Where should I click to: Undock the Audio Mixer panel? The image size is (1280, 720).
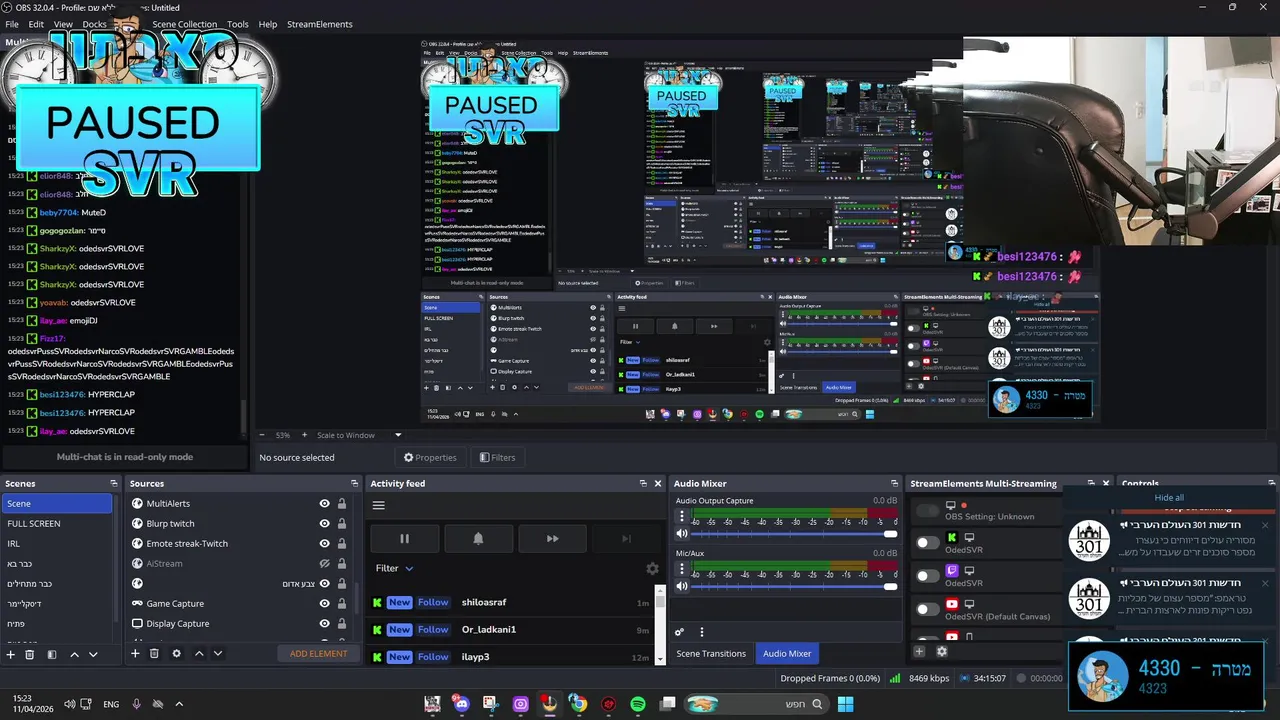pos(893,484)
